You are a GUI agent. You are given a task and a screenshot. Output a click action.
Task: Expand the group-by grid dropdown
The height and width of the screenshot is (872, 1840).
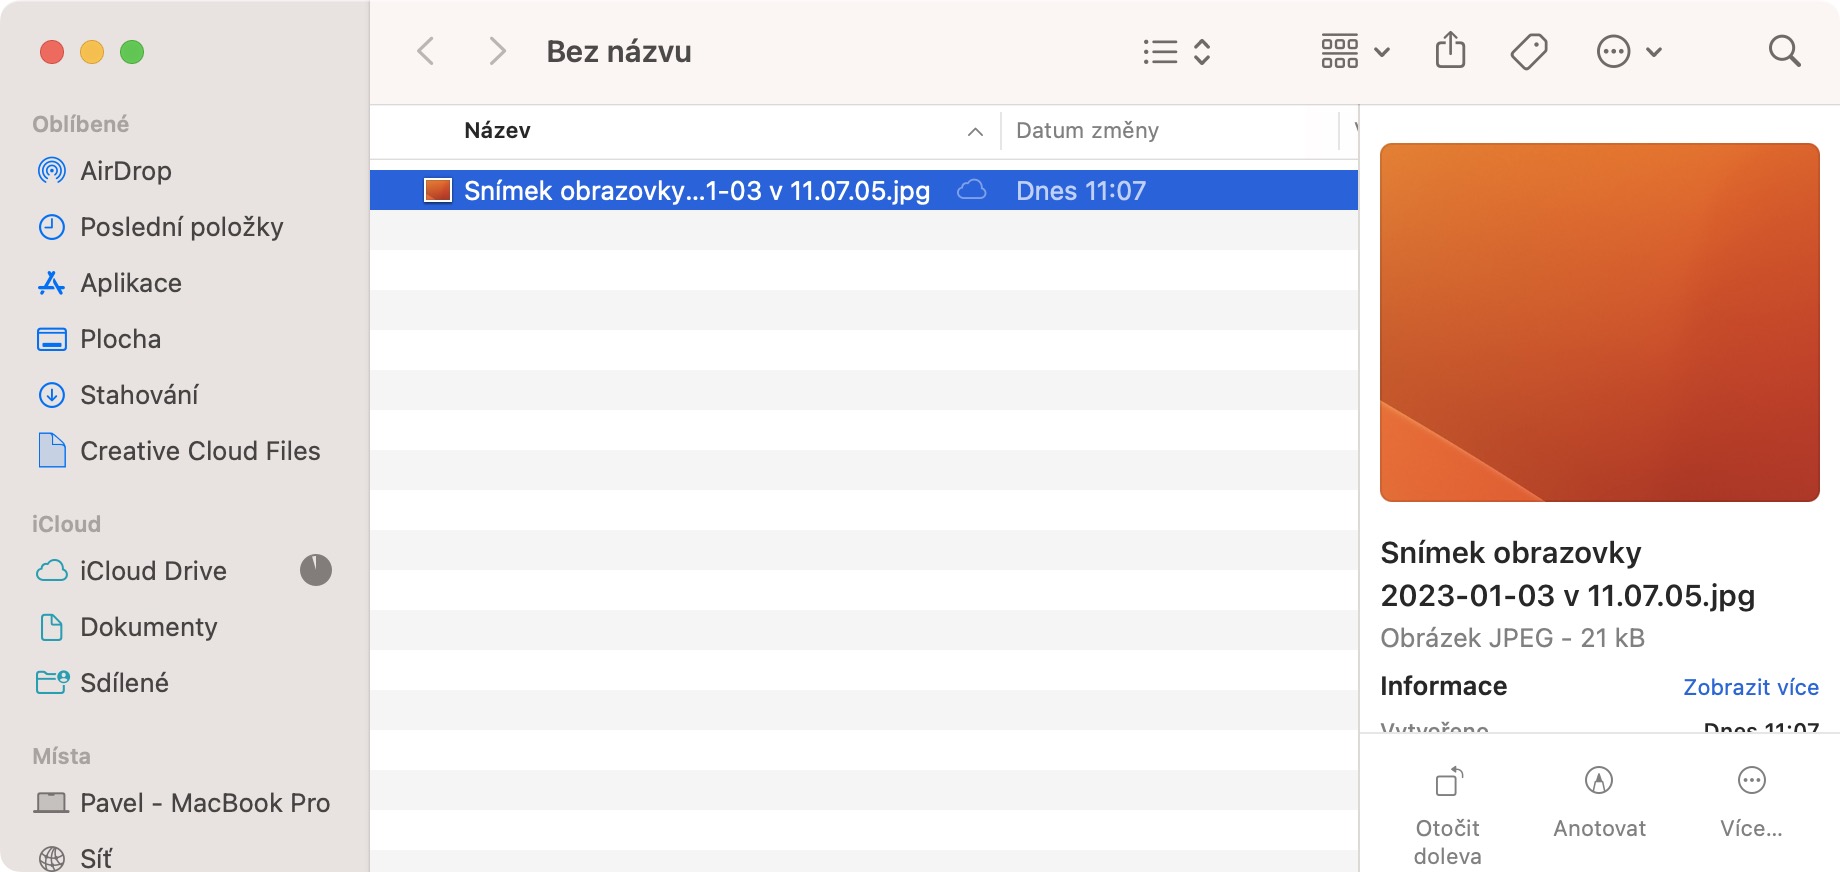[x=1355, y=51]
